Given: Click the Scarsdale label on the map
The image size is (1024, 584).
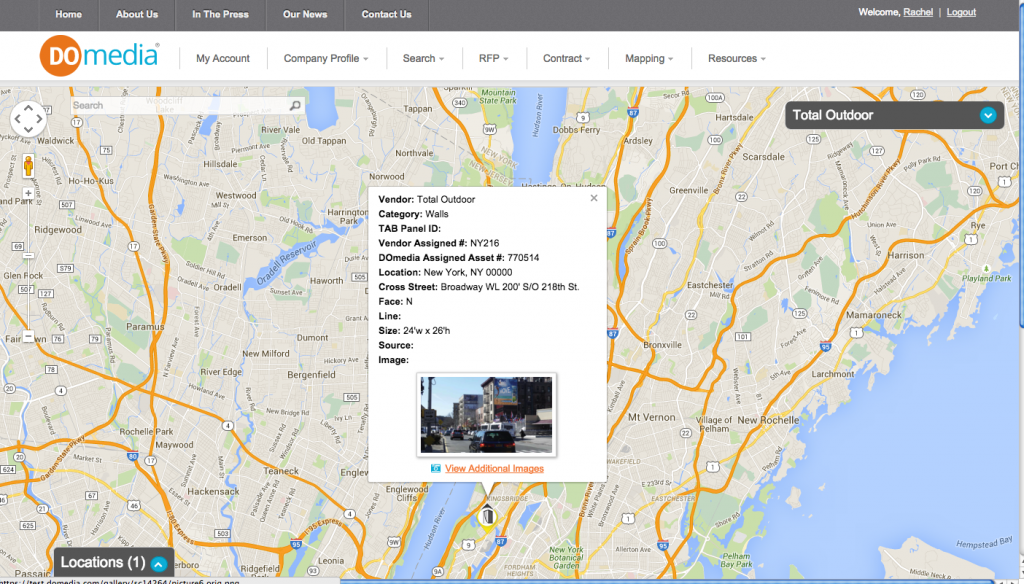Looking at the screenshot, I should [x=763, y=157].
